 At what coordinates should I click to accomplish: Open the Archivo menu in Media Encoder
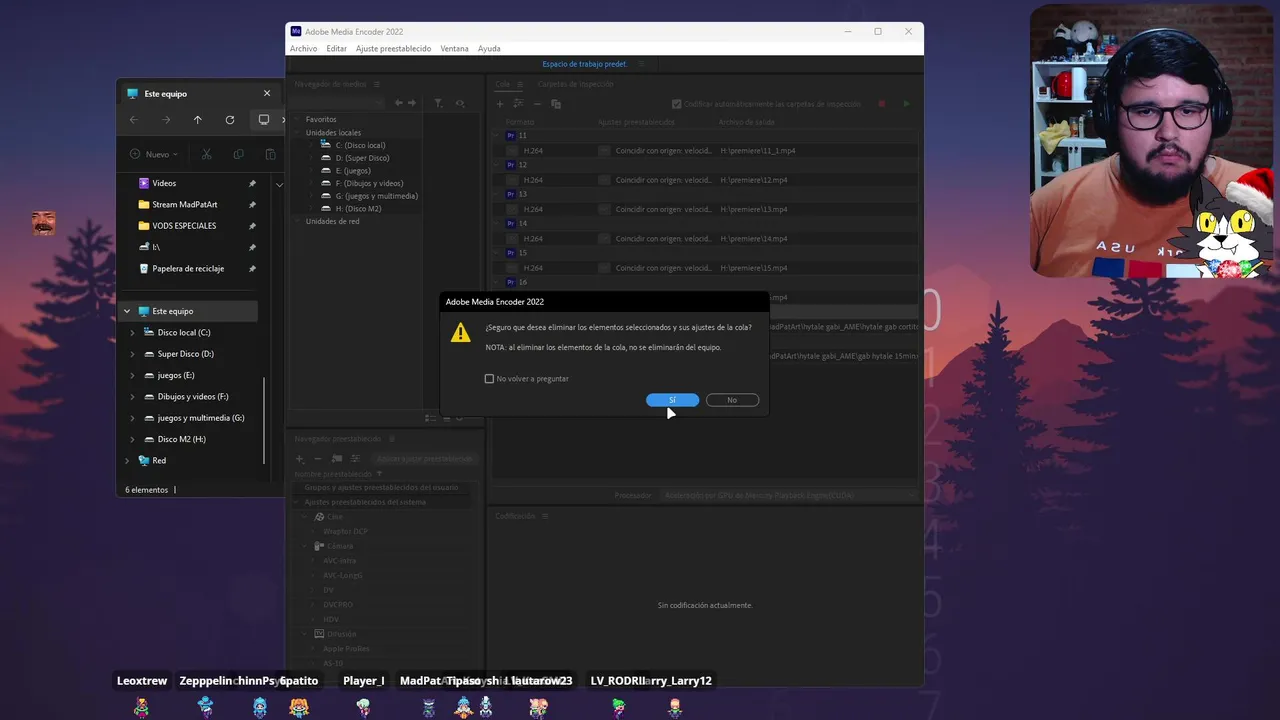tap(303, 48)
